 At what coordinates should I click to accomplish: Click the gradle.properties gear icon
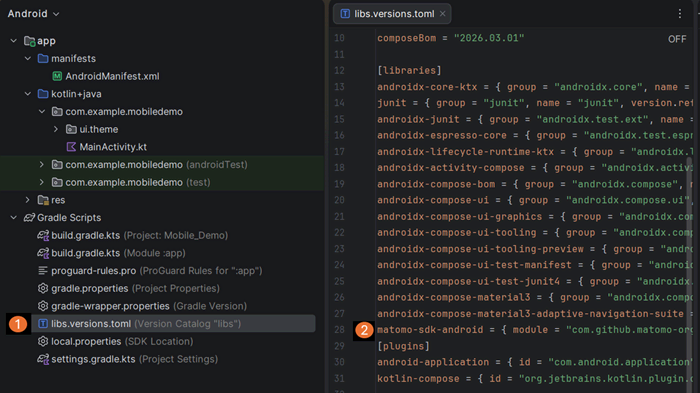[x=43, y=288]
